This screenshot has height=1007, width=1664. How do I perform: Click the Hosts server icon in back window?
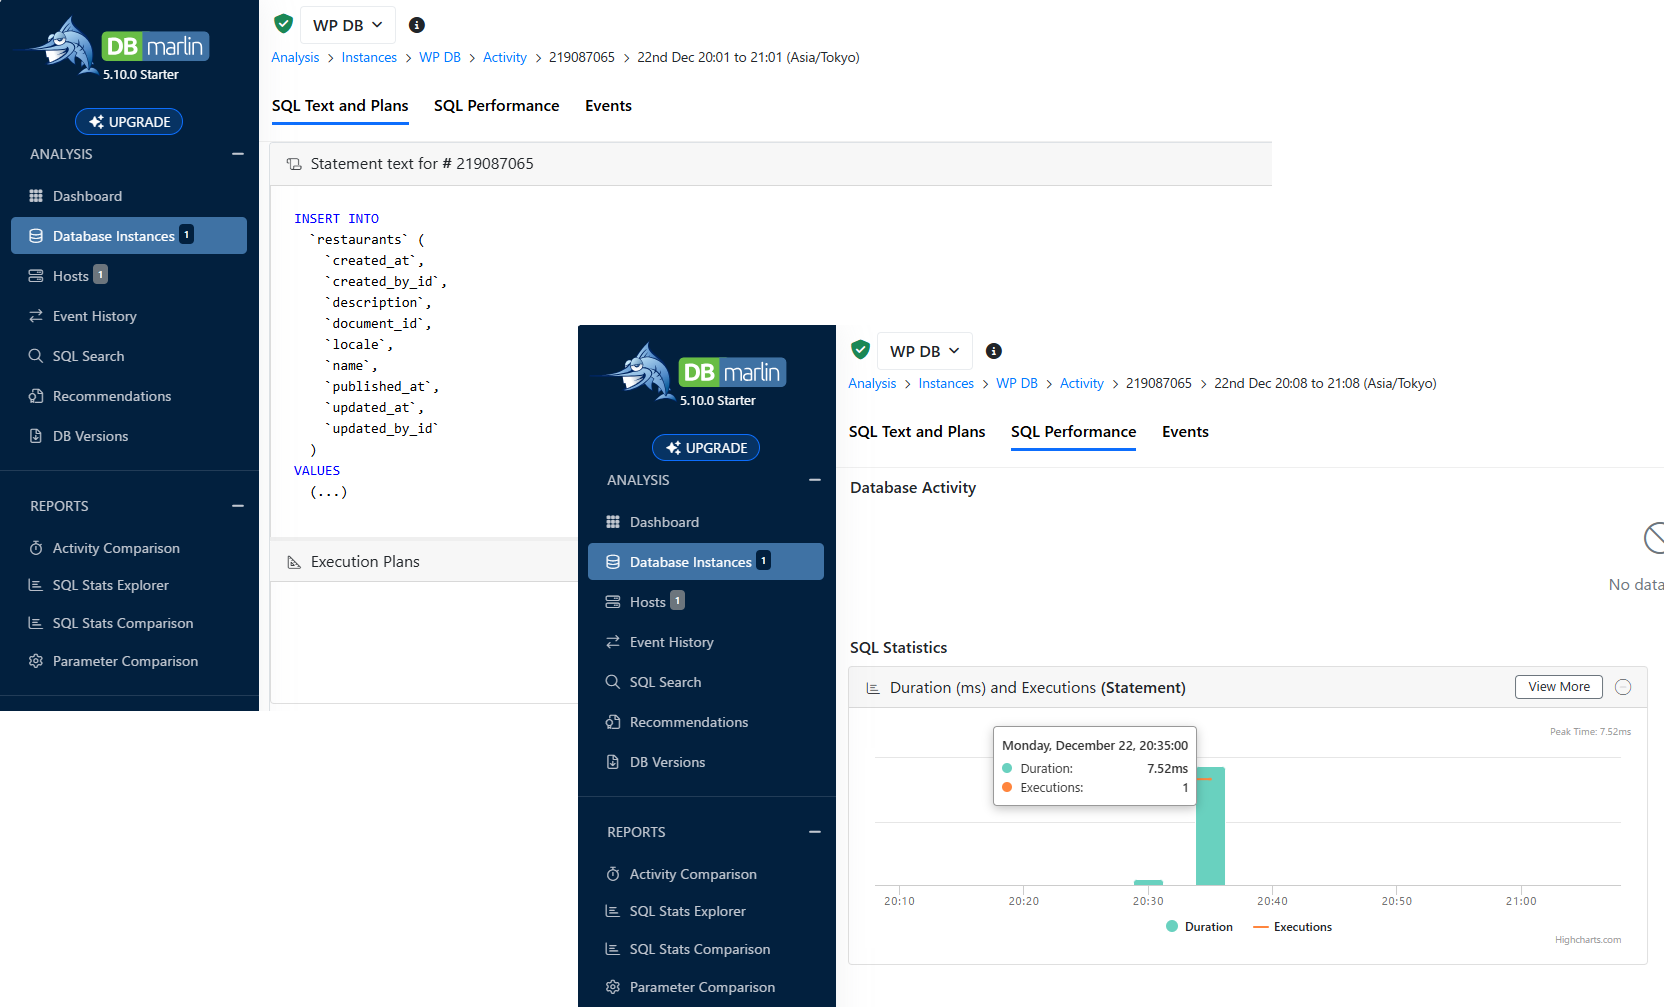(x=36, y=276)
